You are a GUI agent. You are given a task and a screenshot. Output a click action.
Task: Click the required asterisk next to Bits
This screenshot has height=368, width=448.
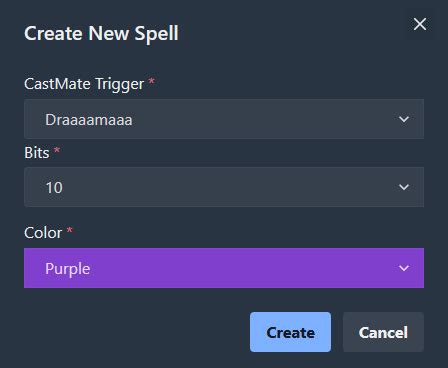[57, 150]
